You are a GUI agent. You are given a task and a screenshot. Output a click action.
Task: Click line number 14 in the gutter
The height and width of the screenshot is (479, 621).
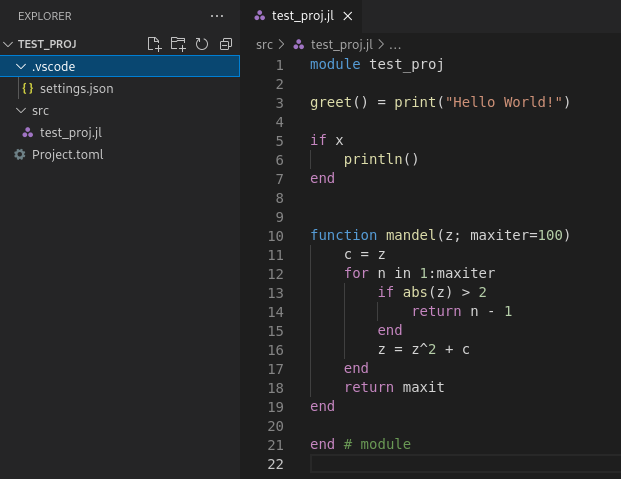coord(275,312)
